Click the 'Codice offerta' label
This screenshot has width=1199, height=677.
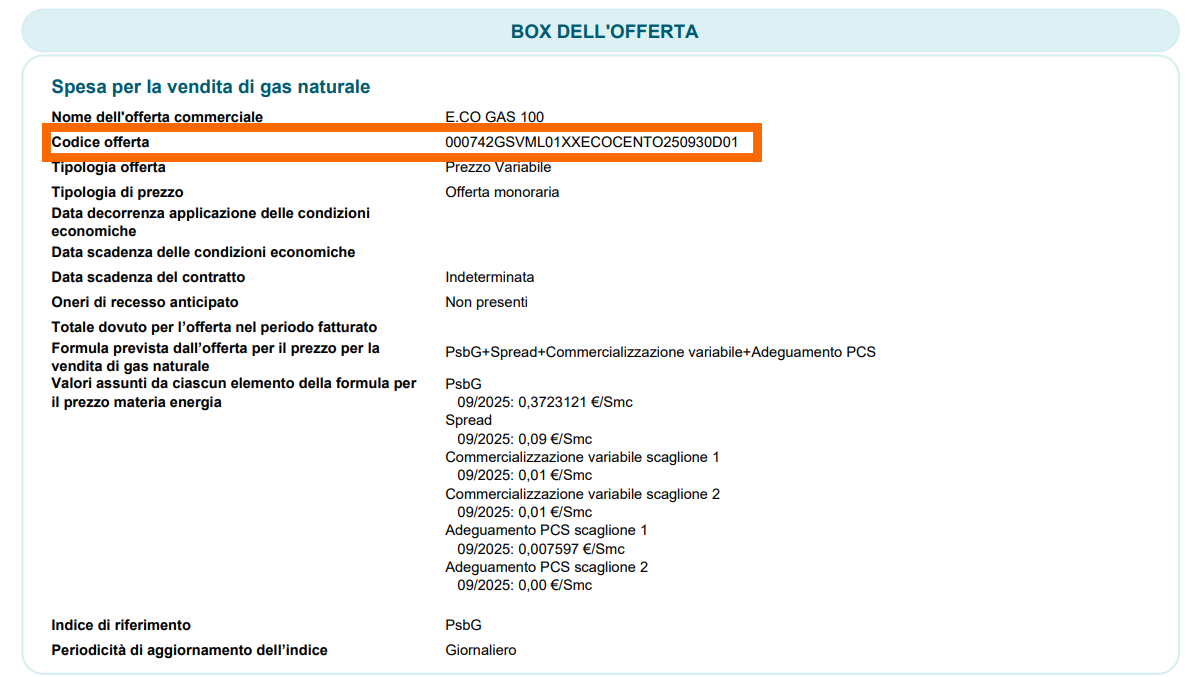pos(100,142)
